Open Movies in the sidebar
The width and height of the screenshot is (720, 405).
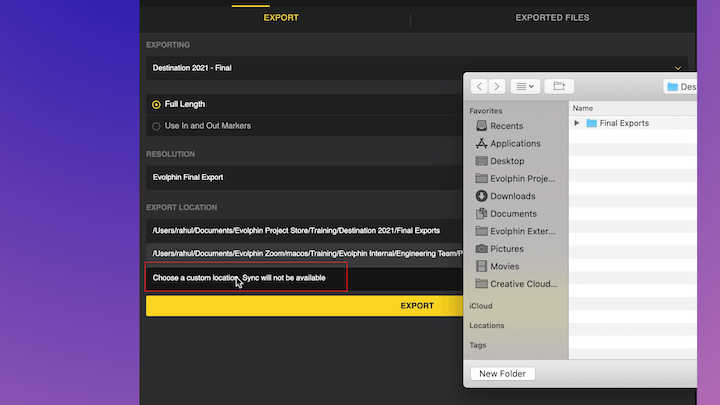coord(497,266)
